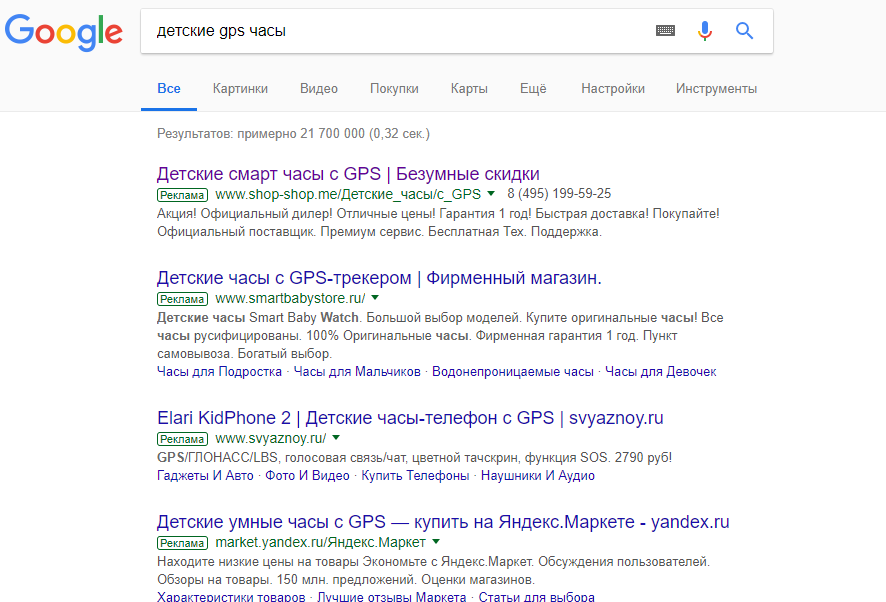Open the 'Детские смарт часы с GPS' result
This screenshot has height=602, width=886.
[348, 173]
